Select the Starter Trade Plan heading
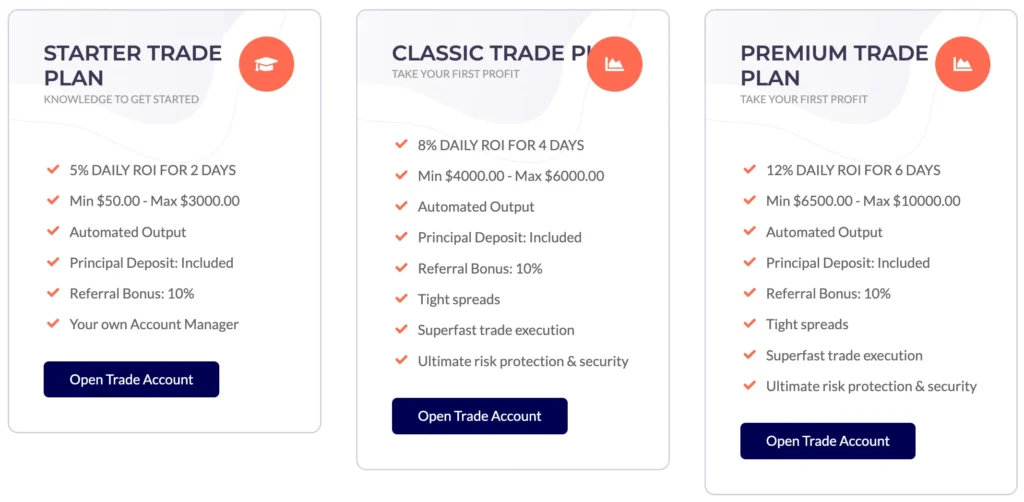 (x=132, y=65)
